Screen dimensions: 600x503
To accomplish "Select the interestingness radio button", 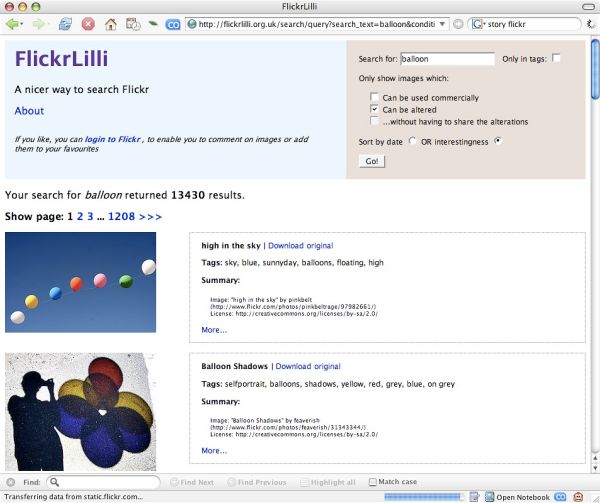I will coord(498,141).
